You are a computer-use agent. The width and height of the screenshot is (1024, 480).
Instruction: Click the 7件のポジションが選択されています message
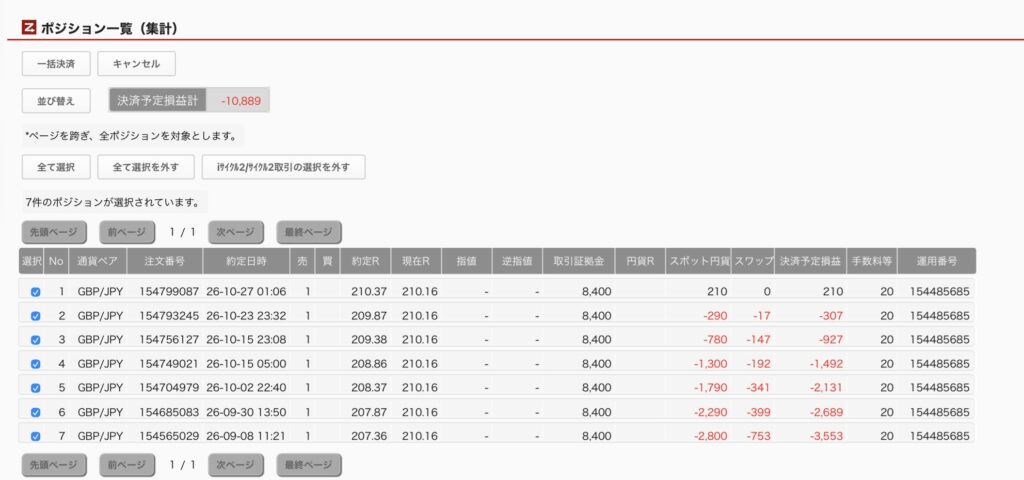click(x=112, y=202)
